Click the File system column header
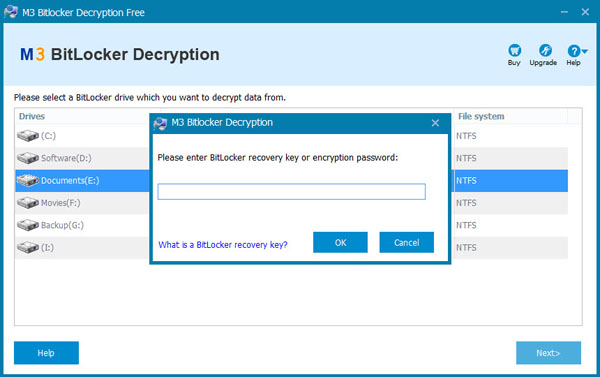 pyautogui.click(x=481, y=116)
